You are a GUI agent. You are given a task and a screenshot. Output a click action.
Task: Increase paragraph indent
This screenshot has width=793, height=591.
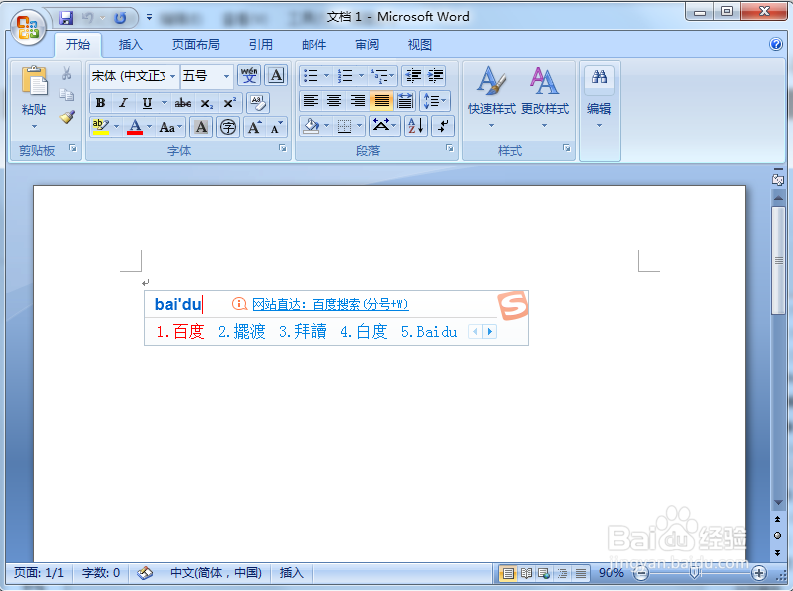(435, 76)
